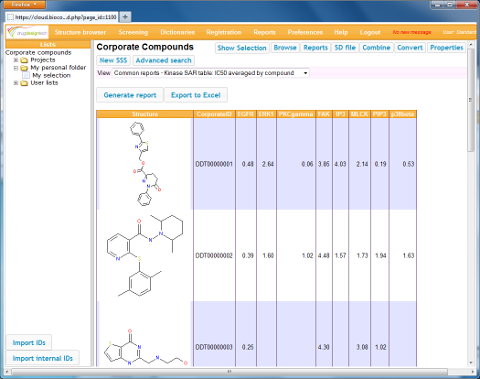Expand the User lists tree node
This screenshot has width=480, height=379.
click(x=16, y=83)
